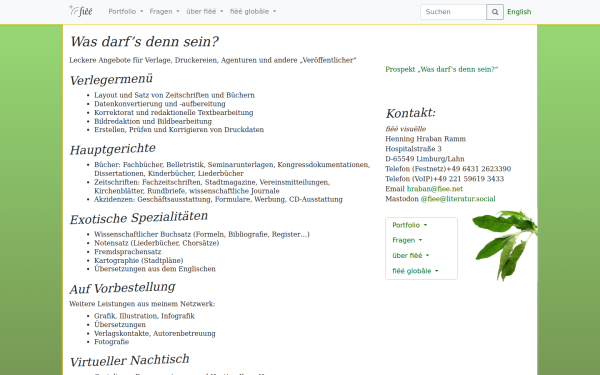Click the "Hospitalstraße 3" address line
This screenshot has width=600, height=375.
[x=413, y=148]
